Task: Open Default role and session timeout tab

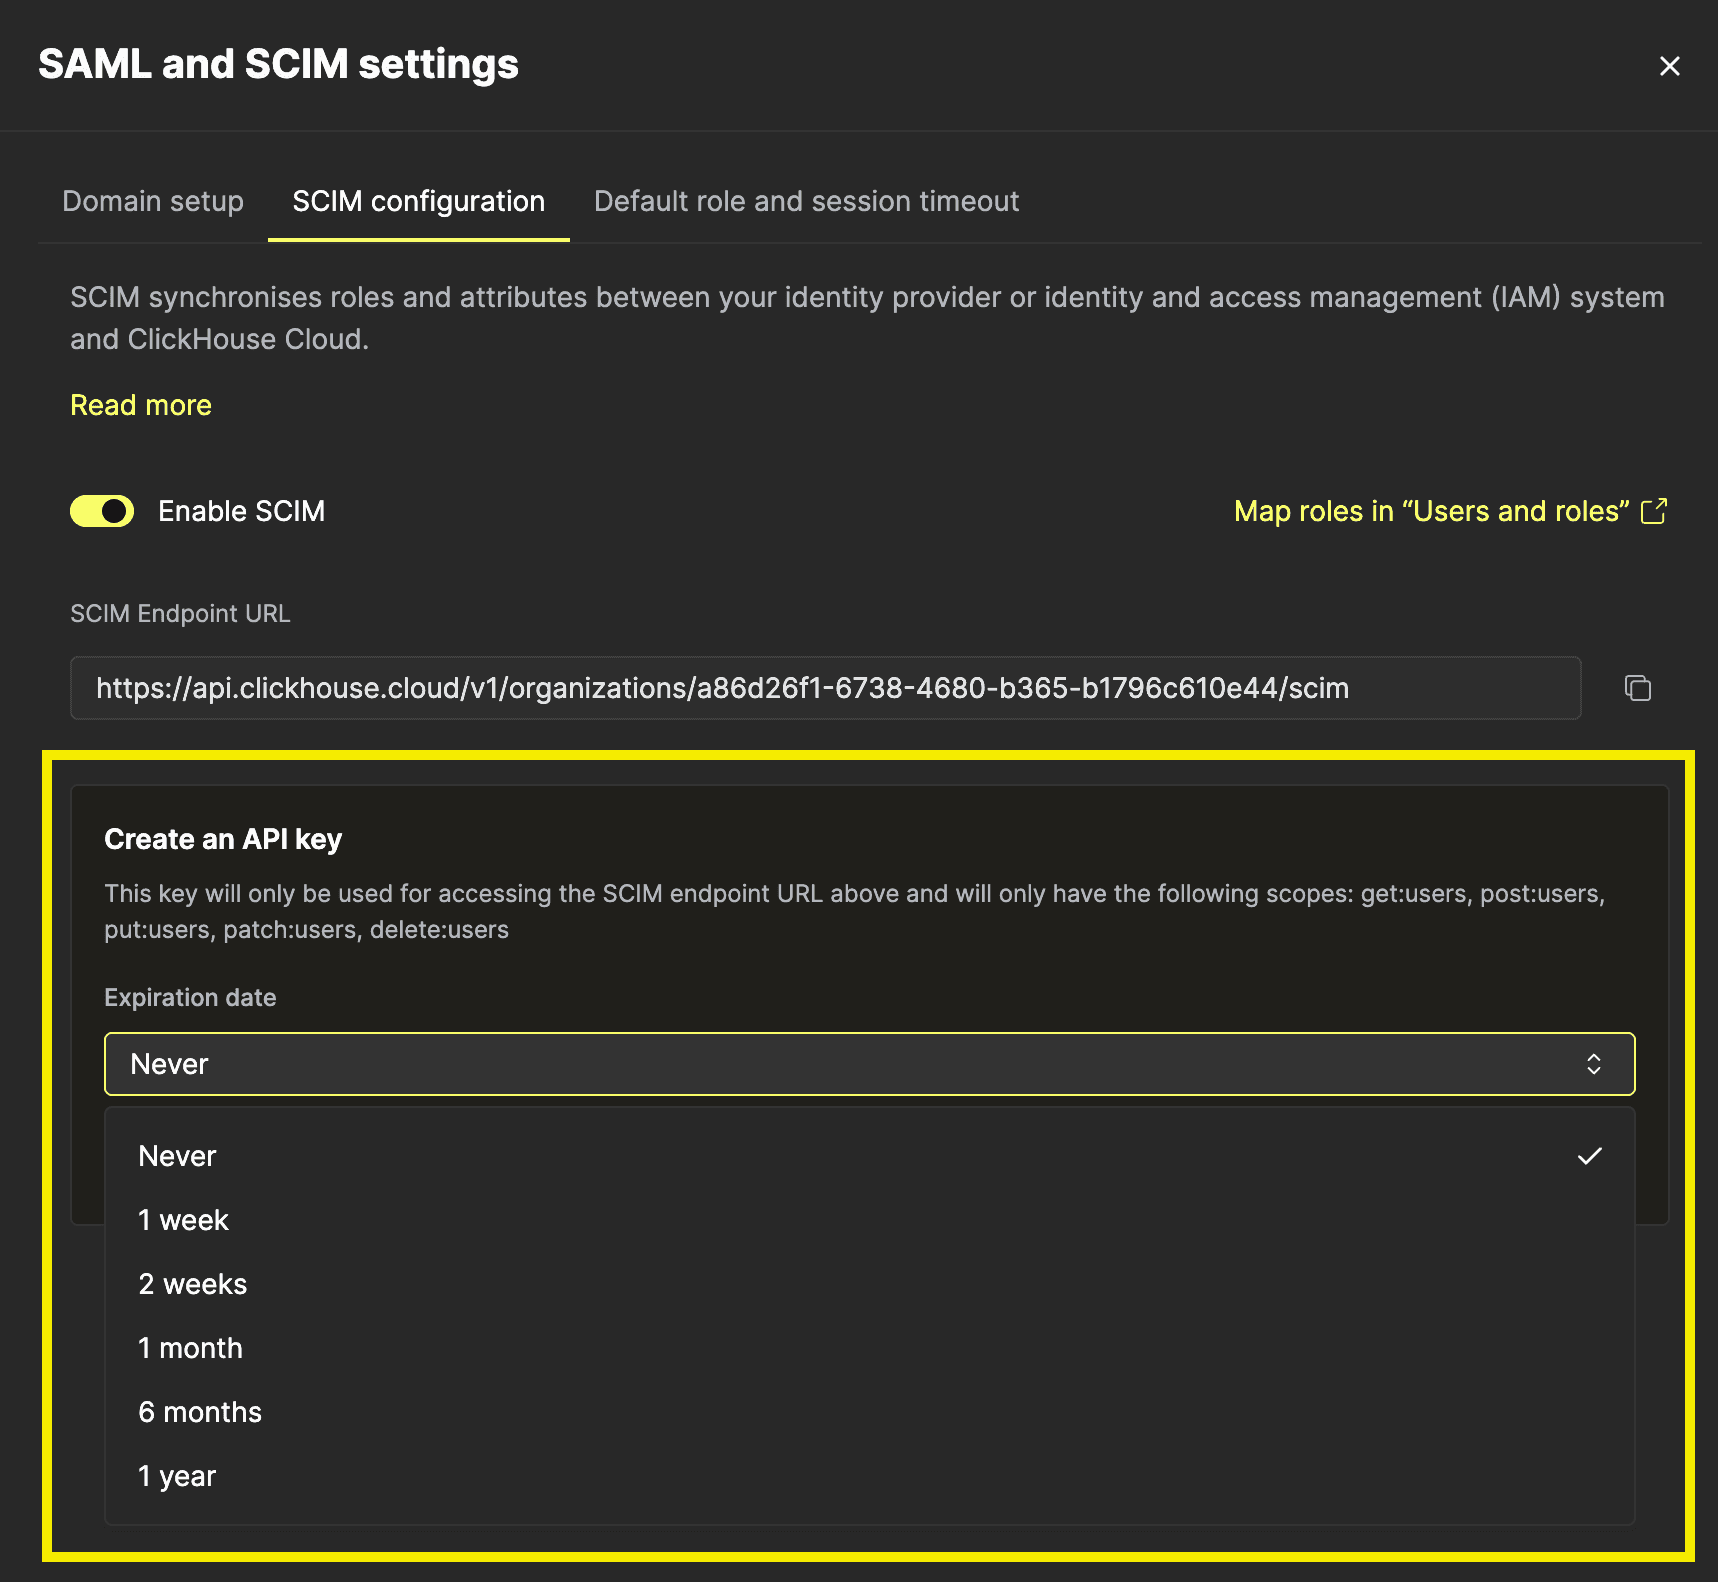Action: [807, 201]
